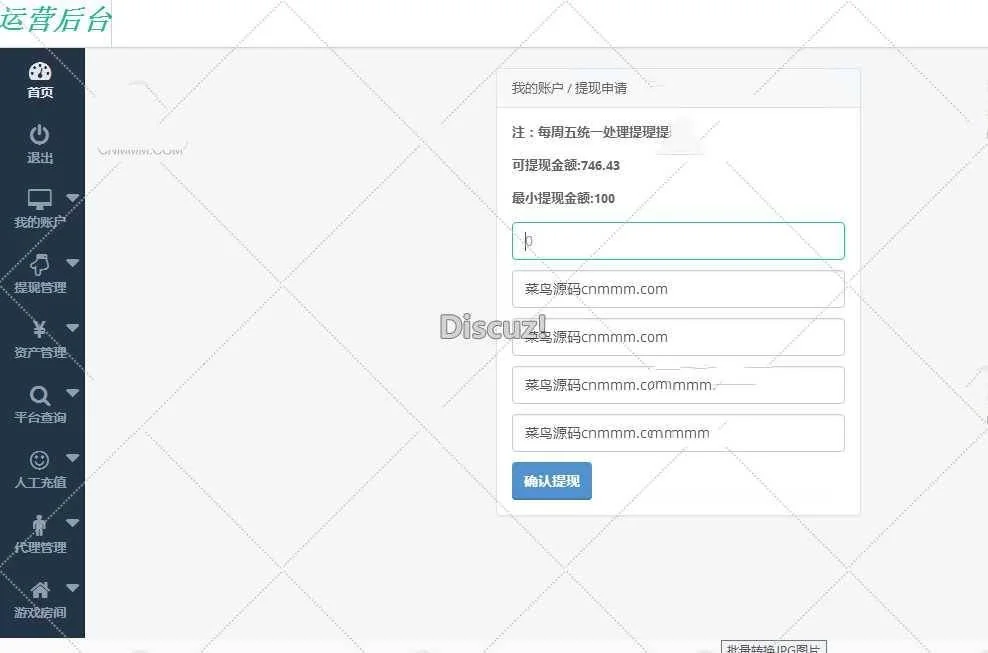Click the person icon for 代理管理
988x653 pixels.
tap(40, 524)
